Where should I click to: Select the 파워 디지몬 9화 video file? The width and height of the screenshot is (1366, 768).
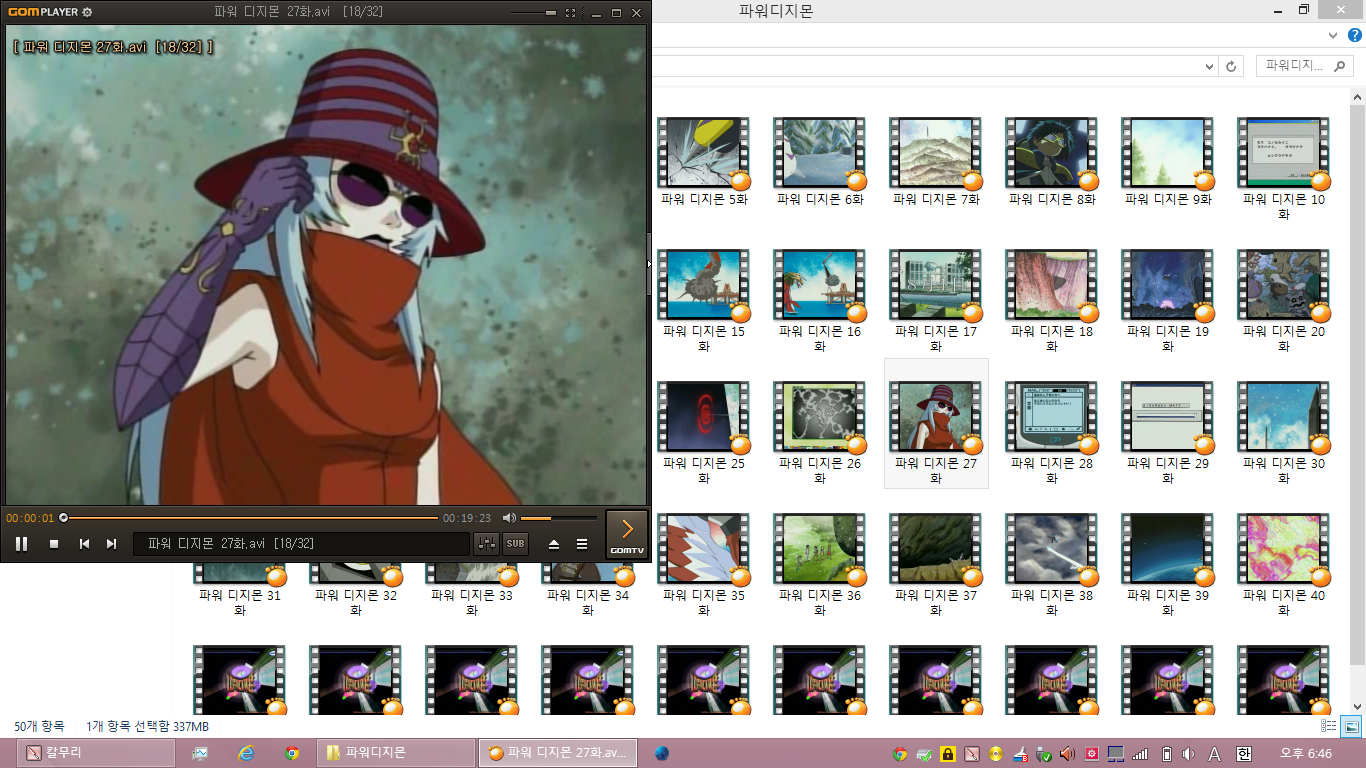pos(1168,162)
